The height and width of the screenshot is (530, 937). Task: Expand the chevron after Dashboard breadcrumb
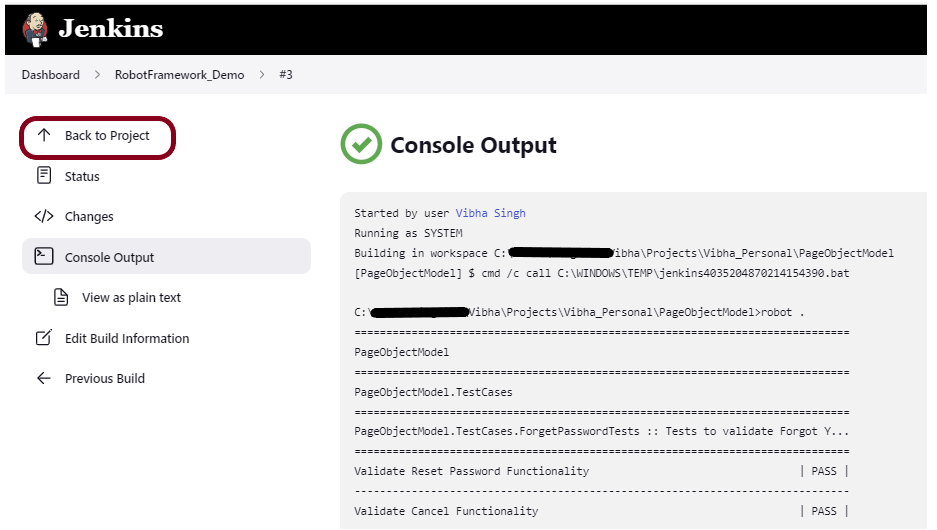point(98,75)
